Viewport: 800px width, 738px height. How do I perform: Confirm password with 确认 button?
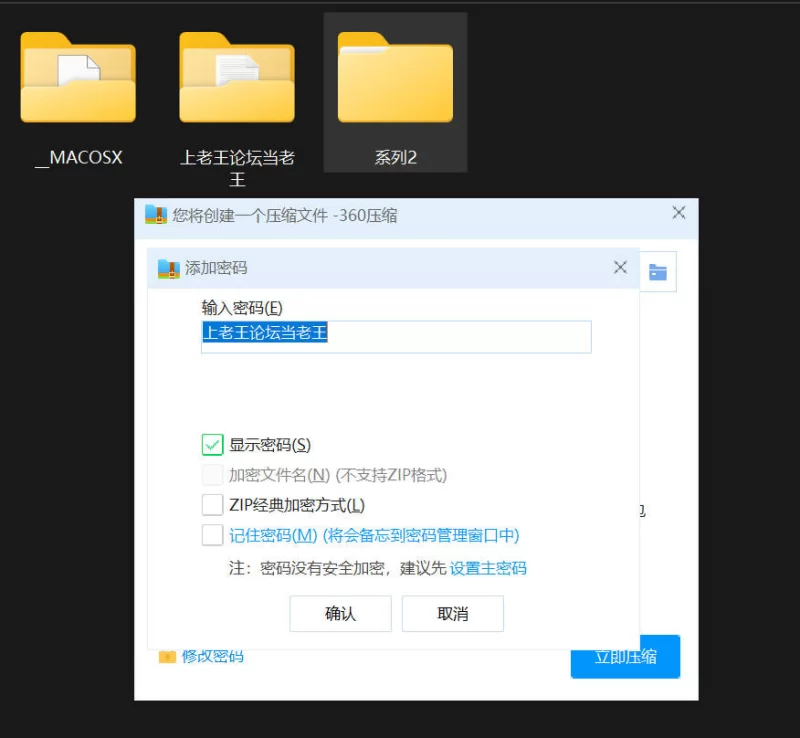pyautogui.click(x=340, y=613)
